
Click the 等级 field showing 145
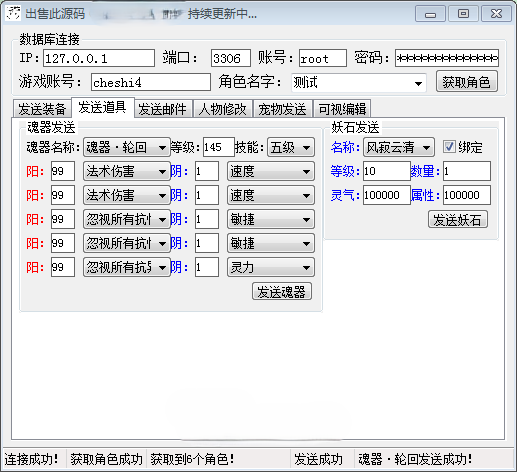tap(219, 147)
